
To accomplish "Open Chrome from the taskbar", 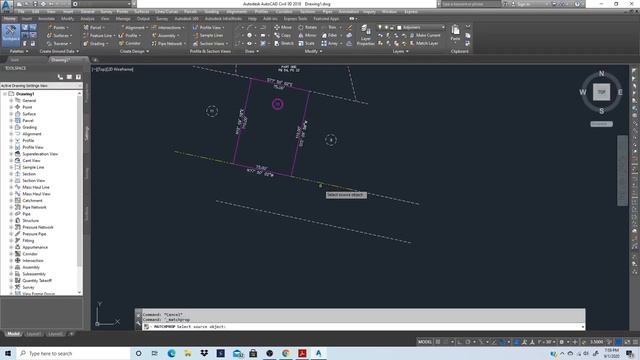I will (286, 353).
